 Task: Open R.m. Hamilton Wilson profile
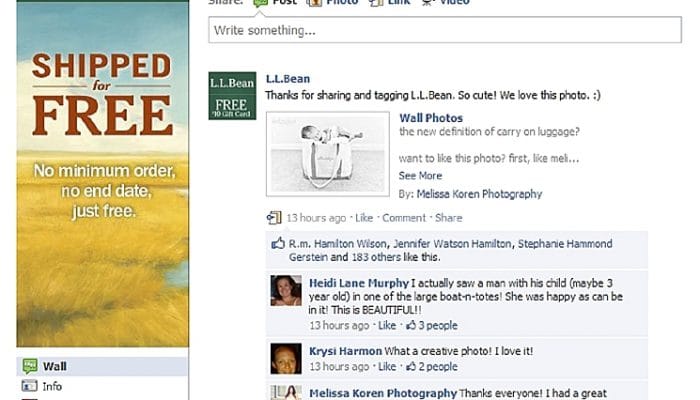pos(338,244)
